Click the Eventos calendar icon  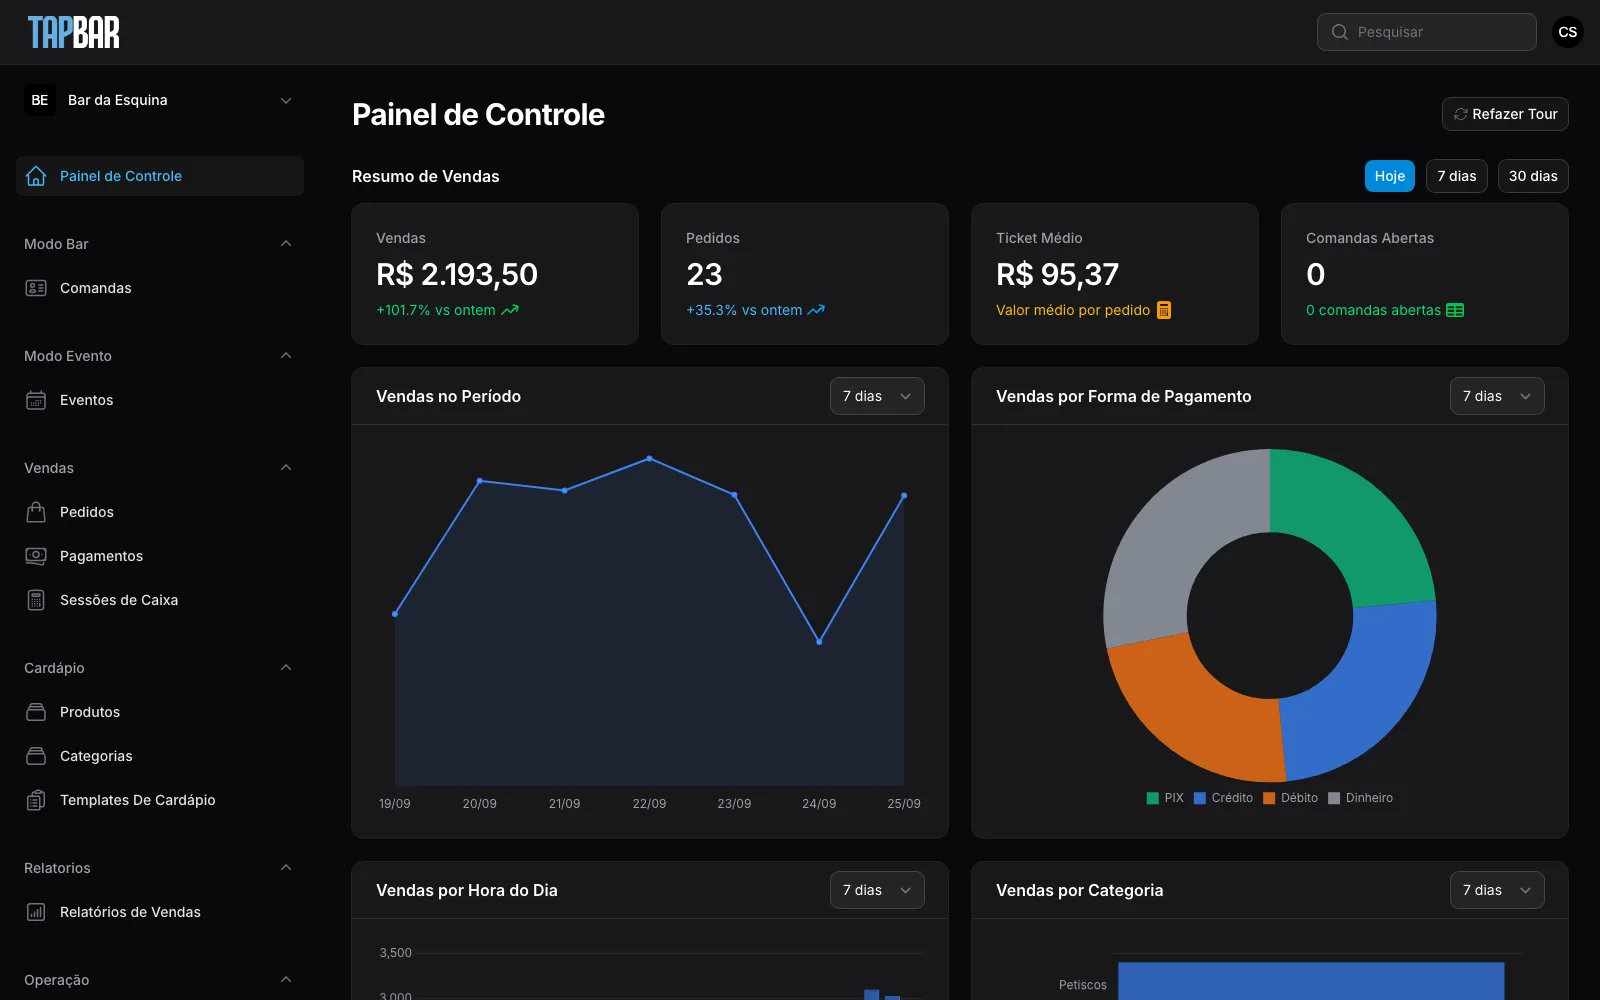[36, 400]
